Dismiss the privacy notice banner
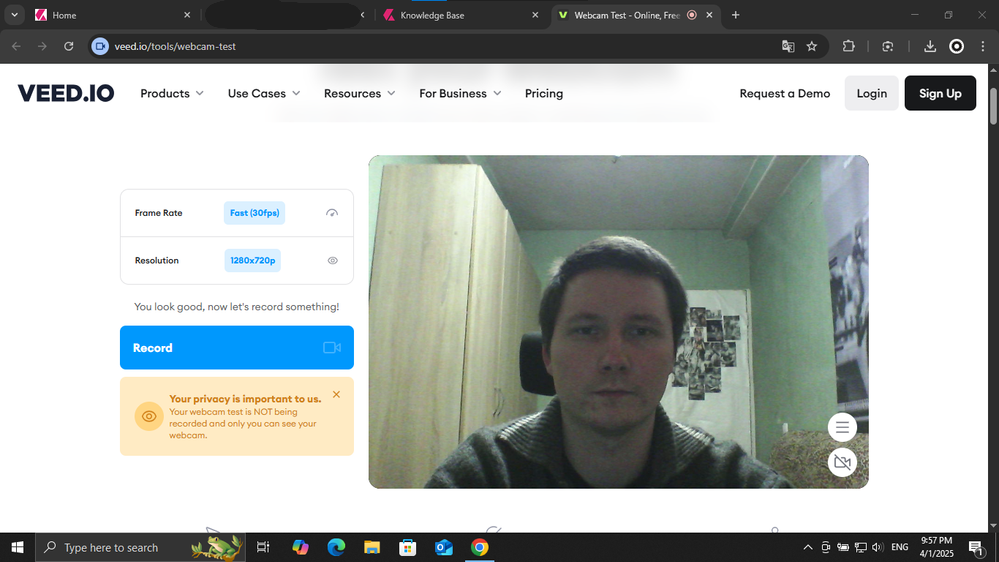This screenshot has width=999, height=562. (x=336, y=394)
